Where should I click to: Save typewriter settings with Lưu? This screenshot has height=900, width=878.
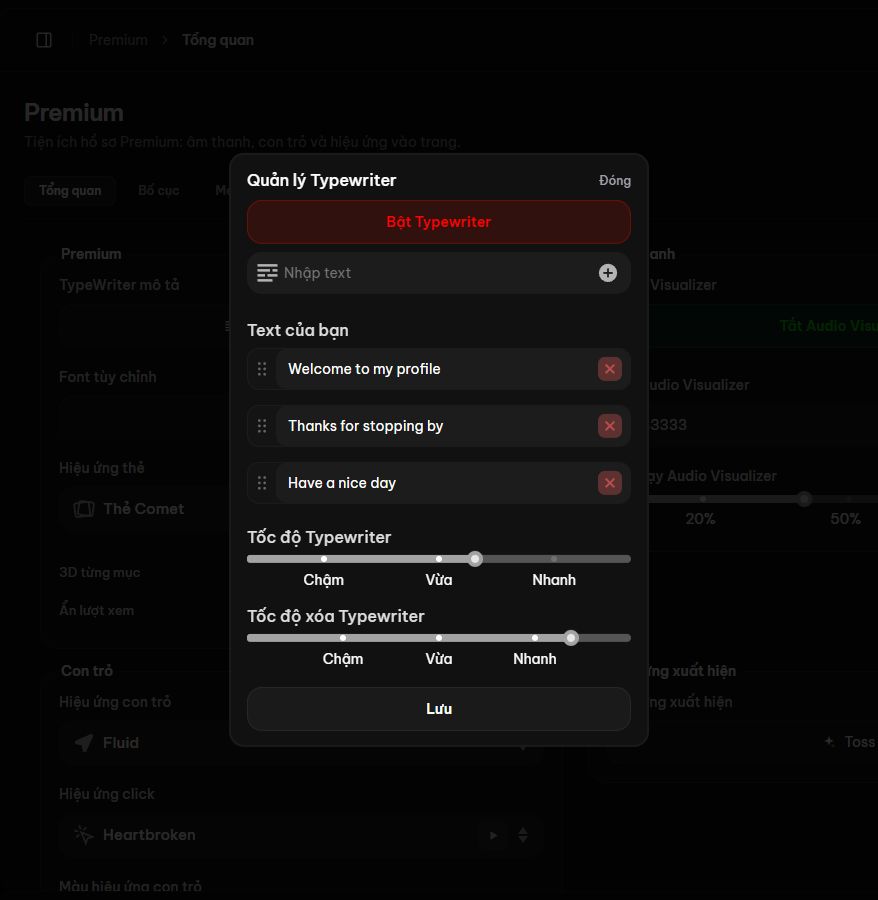coord(439,709)
